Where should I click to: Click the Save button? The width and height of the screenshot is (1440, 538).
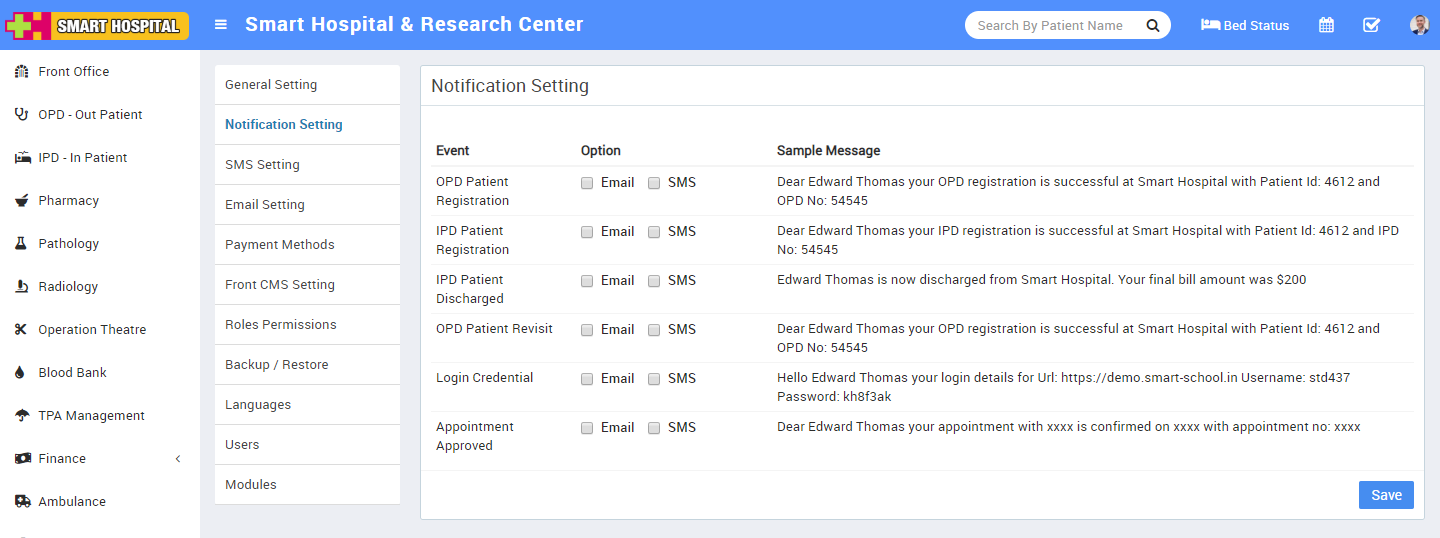(1385, 495)
